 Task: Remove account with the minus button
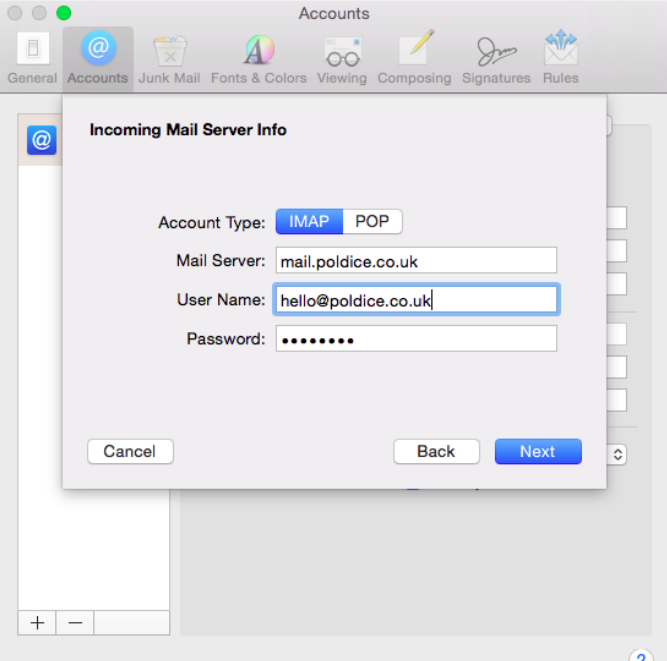[x=75, y=622]
